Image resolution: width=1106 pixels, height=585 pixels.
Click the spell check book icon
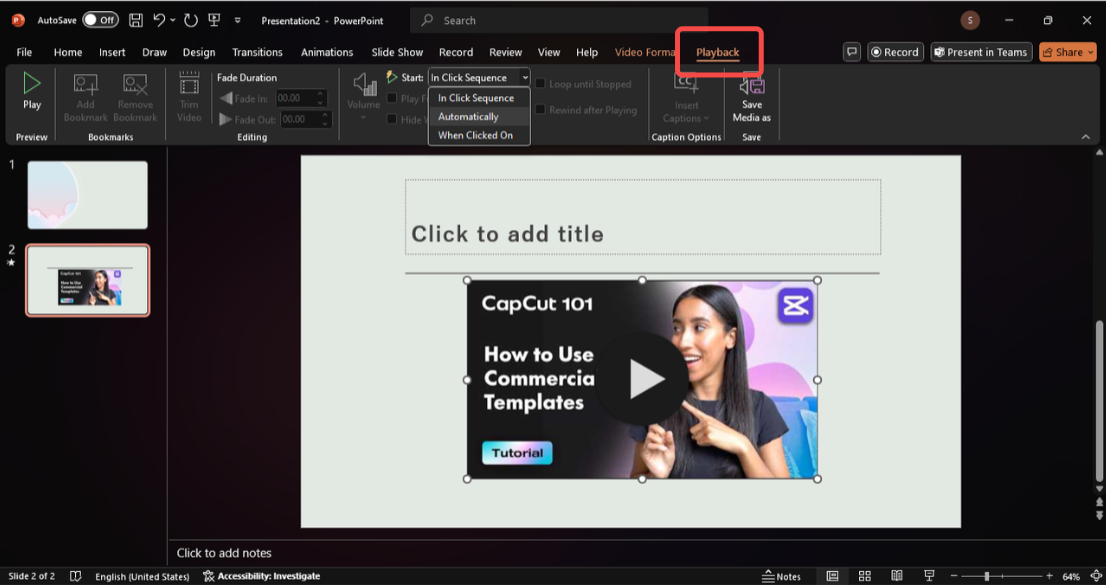point(75,577)
